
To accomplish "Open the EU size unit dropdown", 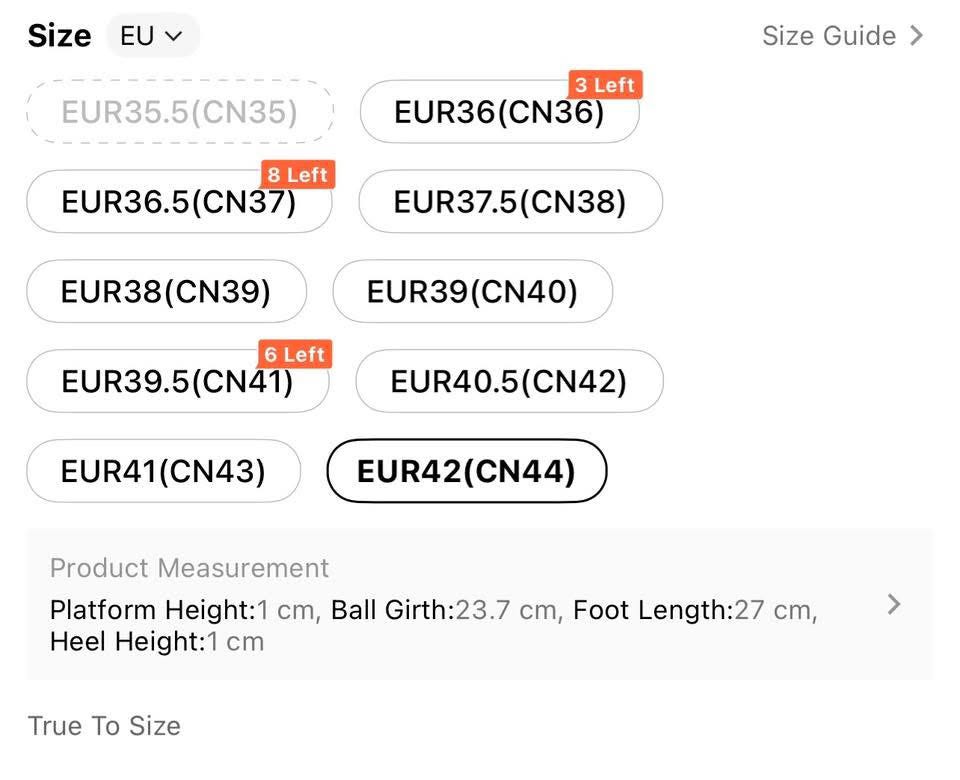I will coord(152,37).
